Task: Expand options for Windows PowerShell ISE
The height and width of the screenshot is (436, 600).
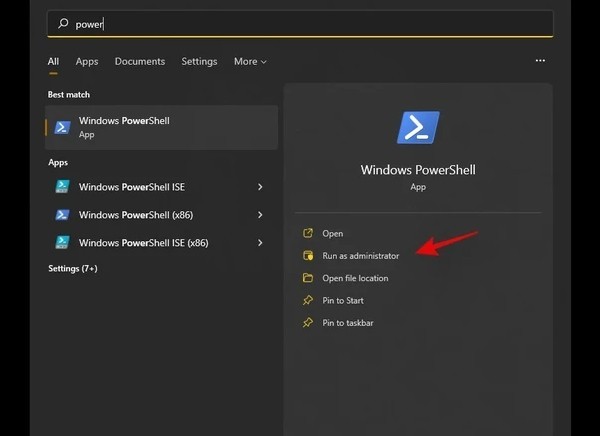Action: point(260,187)
